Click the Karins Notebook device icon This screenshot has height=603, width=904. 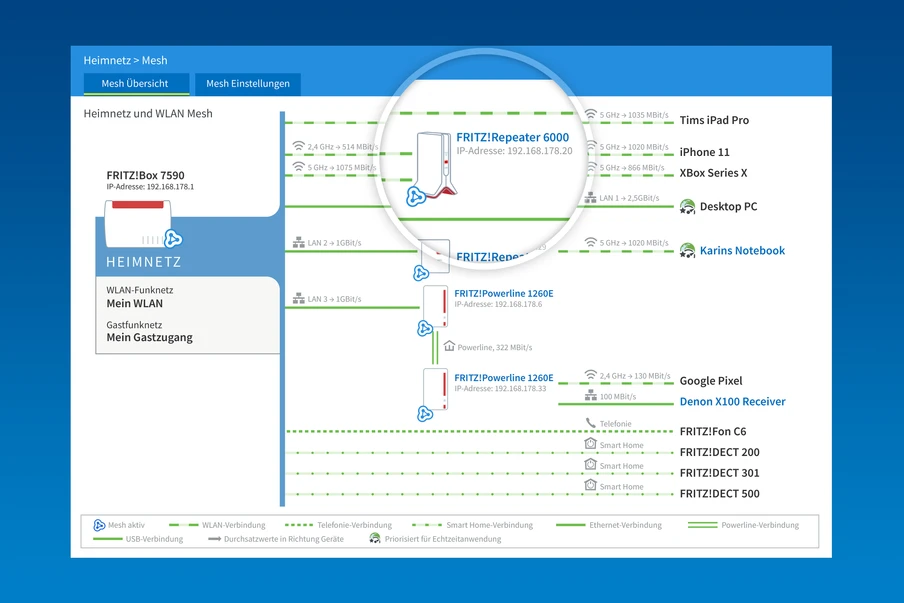pyautogui.click(x=687, y=251)
